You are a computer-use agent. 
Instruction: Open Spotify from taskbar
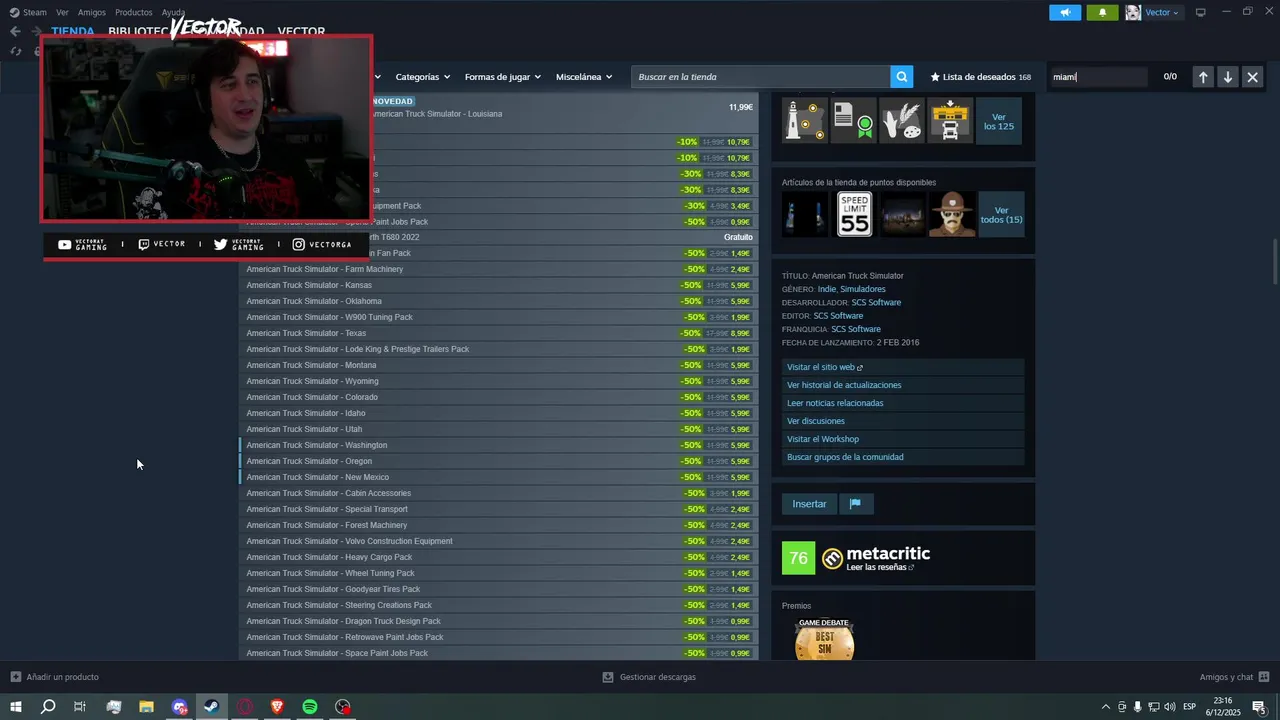coord(310,707)
